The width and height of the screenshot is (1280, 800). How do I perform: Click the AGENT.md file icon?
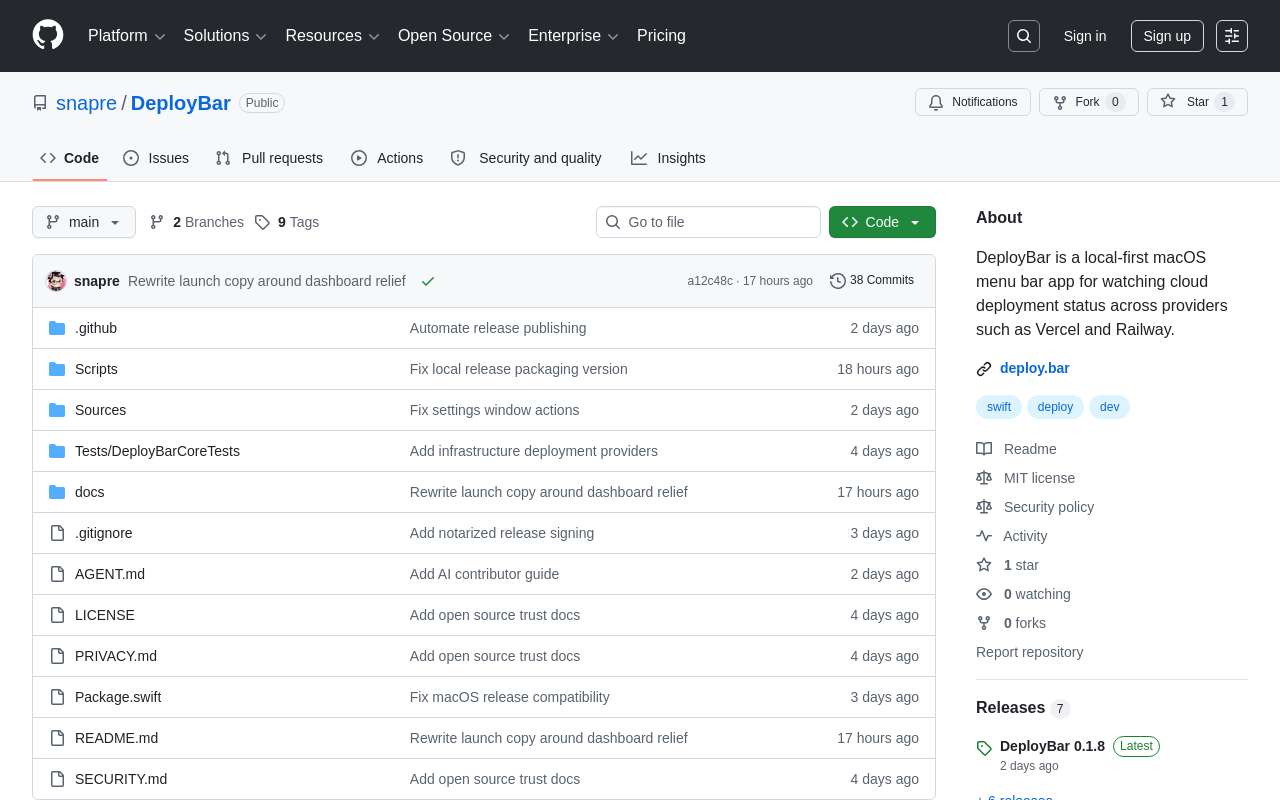57,574
